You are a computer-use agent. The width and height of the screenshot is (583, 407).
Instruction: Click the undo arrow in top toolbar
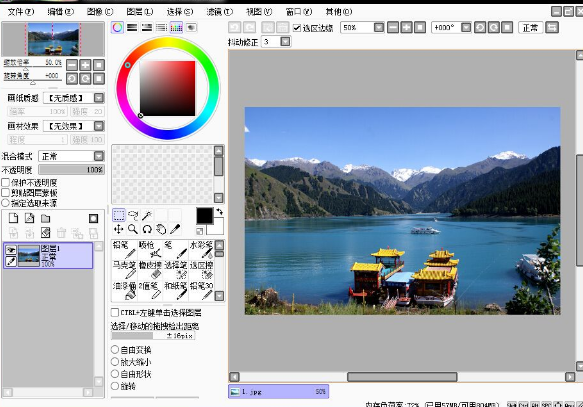click(x=235, y=28)
